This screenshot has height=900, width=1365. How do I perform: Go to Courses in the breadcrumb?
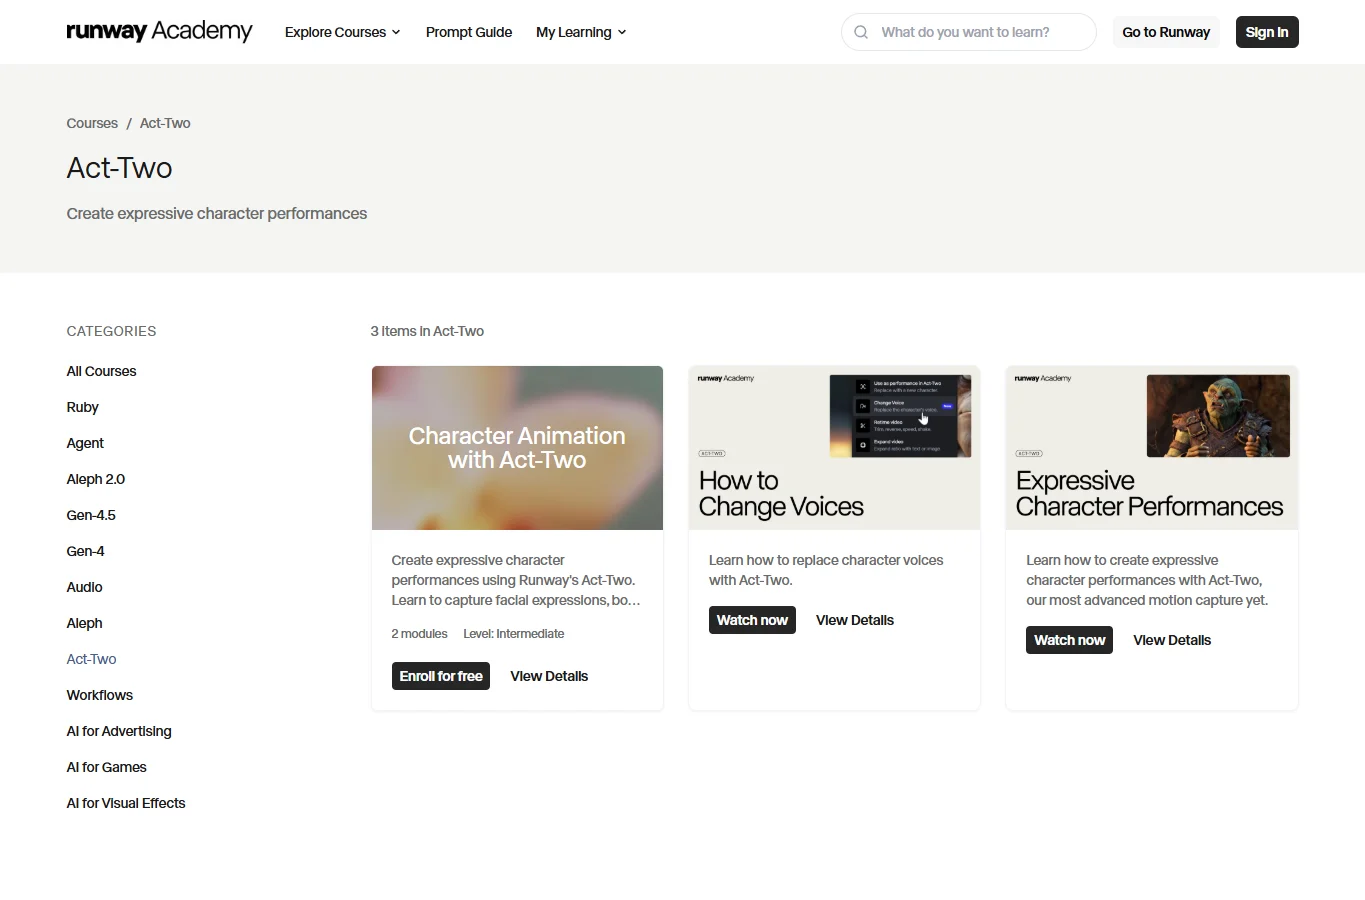[x=92, y=123]
